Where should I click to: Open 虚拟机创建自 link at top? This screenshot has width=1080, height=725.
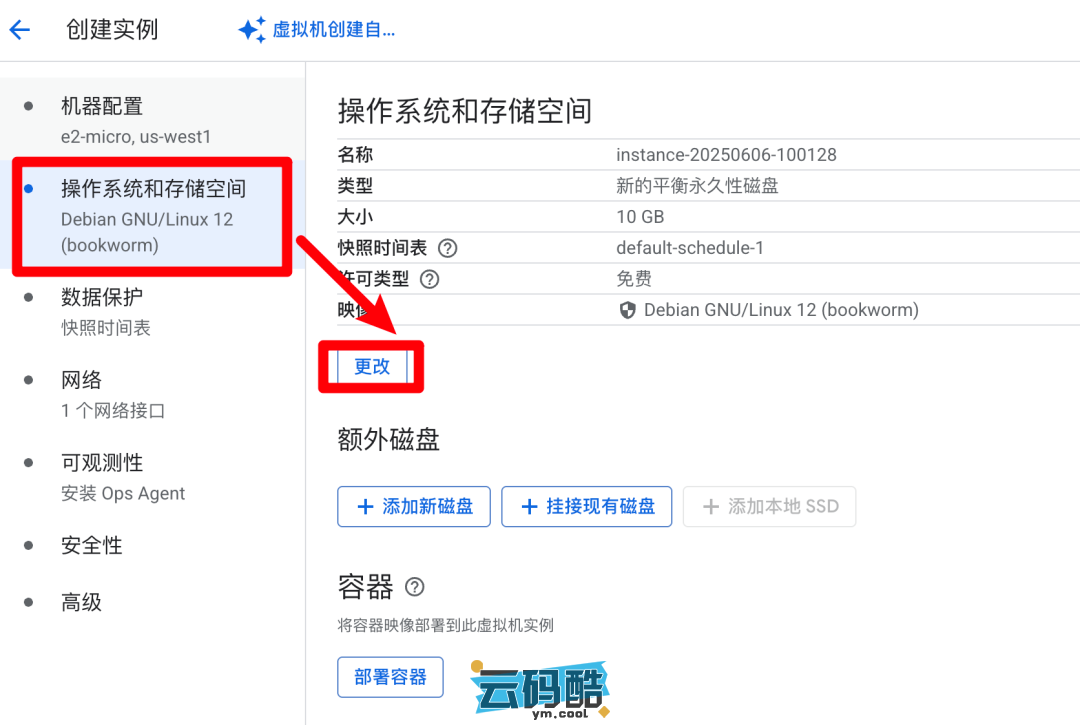333,30
